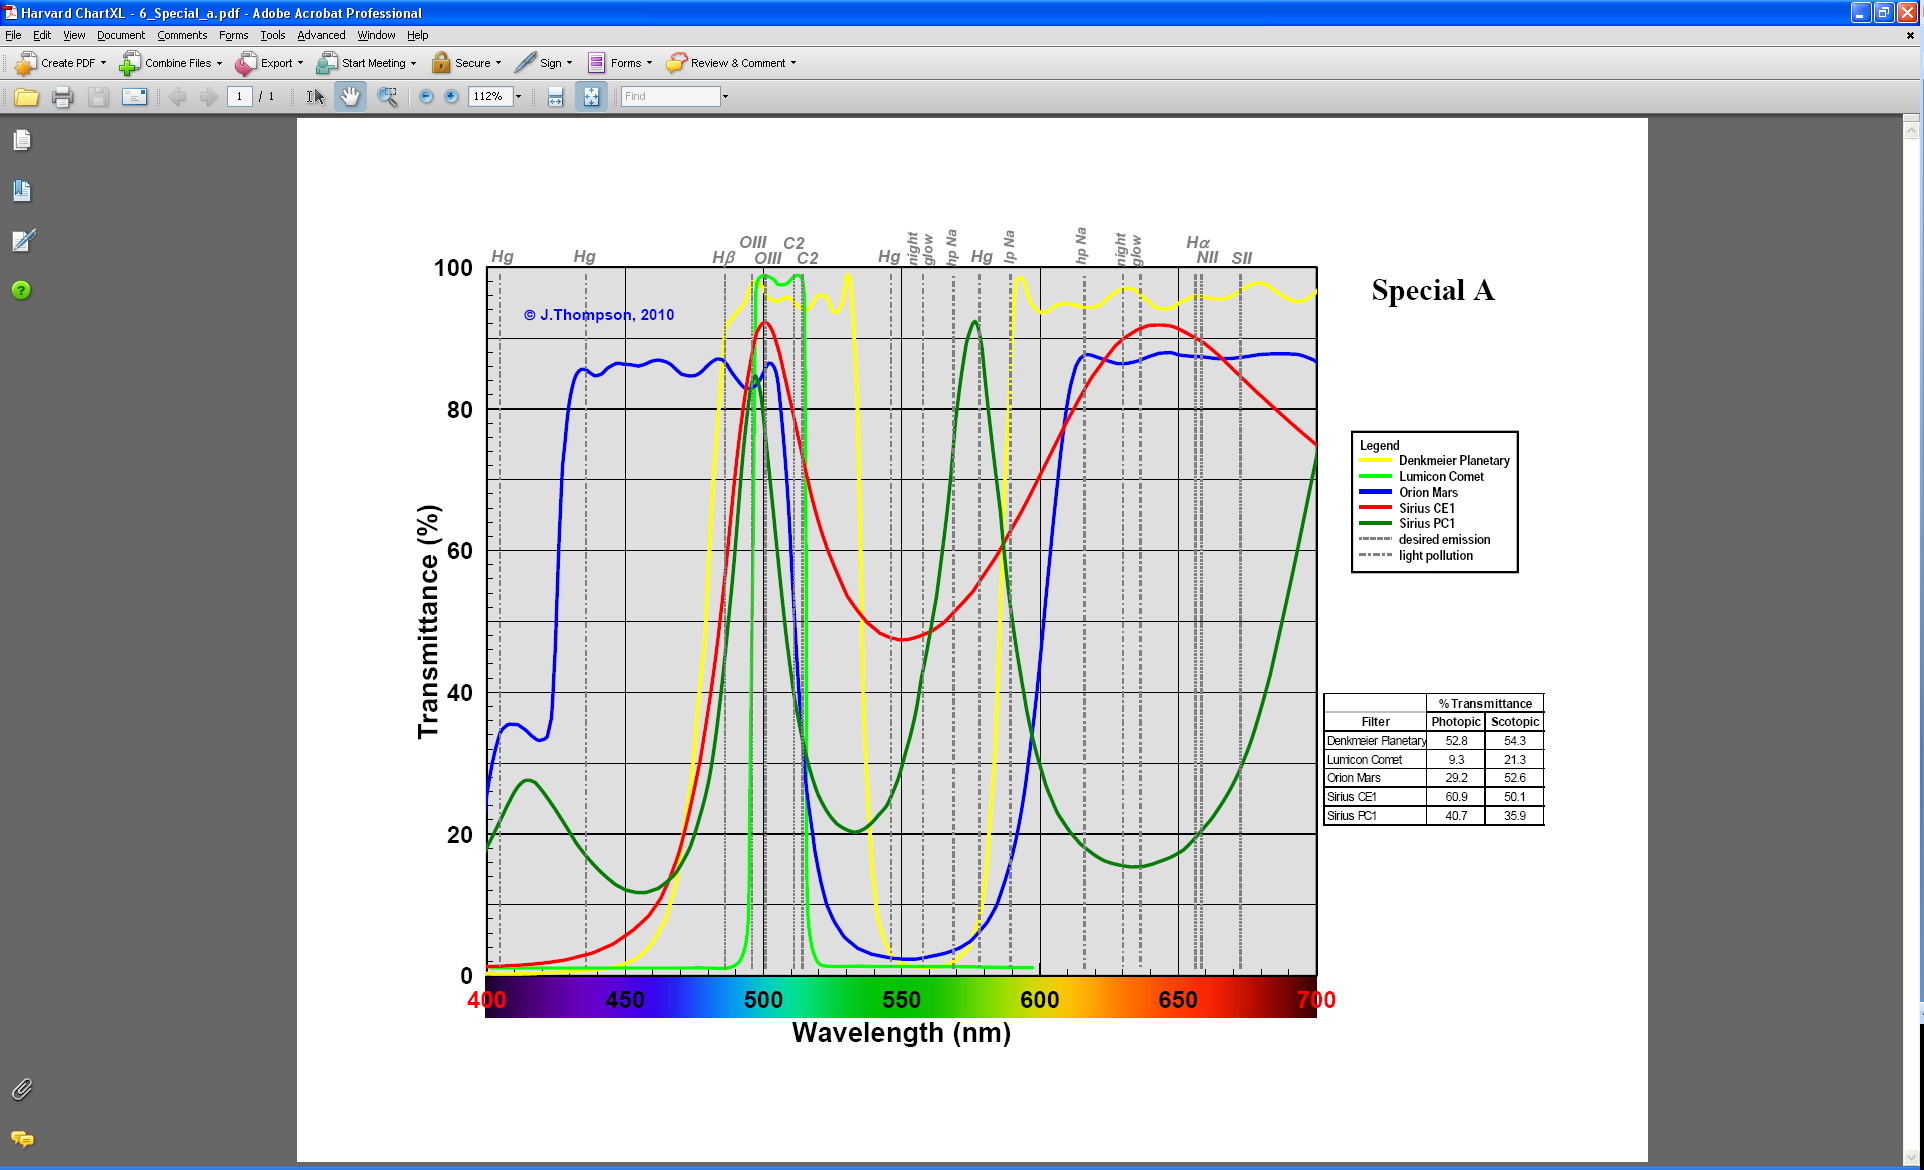This screenshot has height=1170, width=1924.
Task: Open the How To help panel
Action: point(21,290)
